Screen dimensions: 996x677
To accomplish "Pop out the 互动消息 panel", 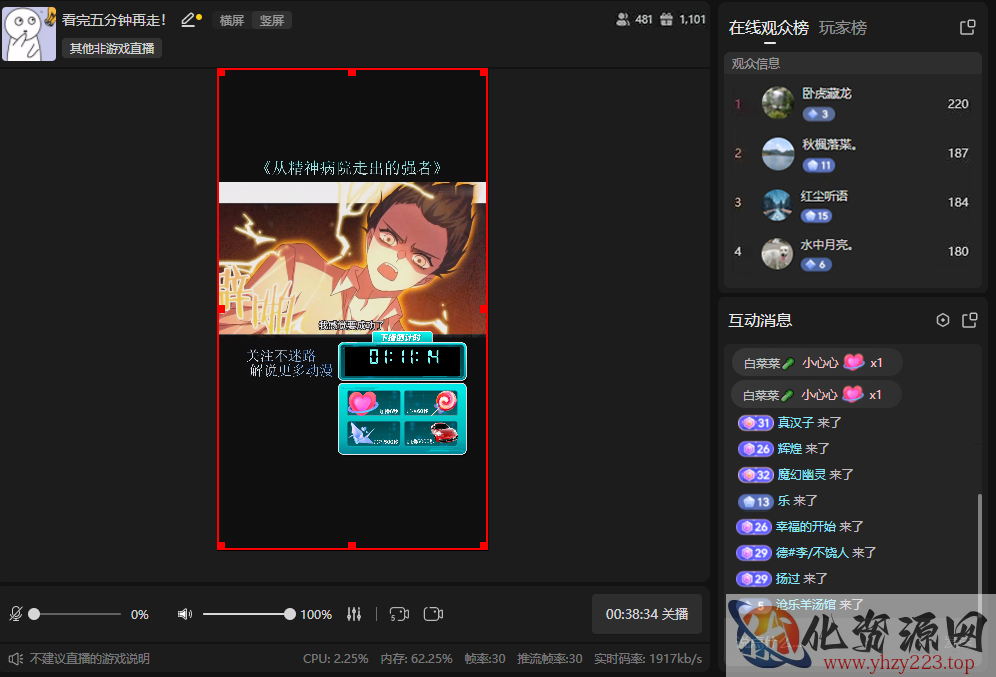I will 969,320.
